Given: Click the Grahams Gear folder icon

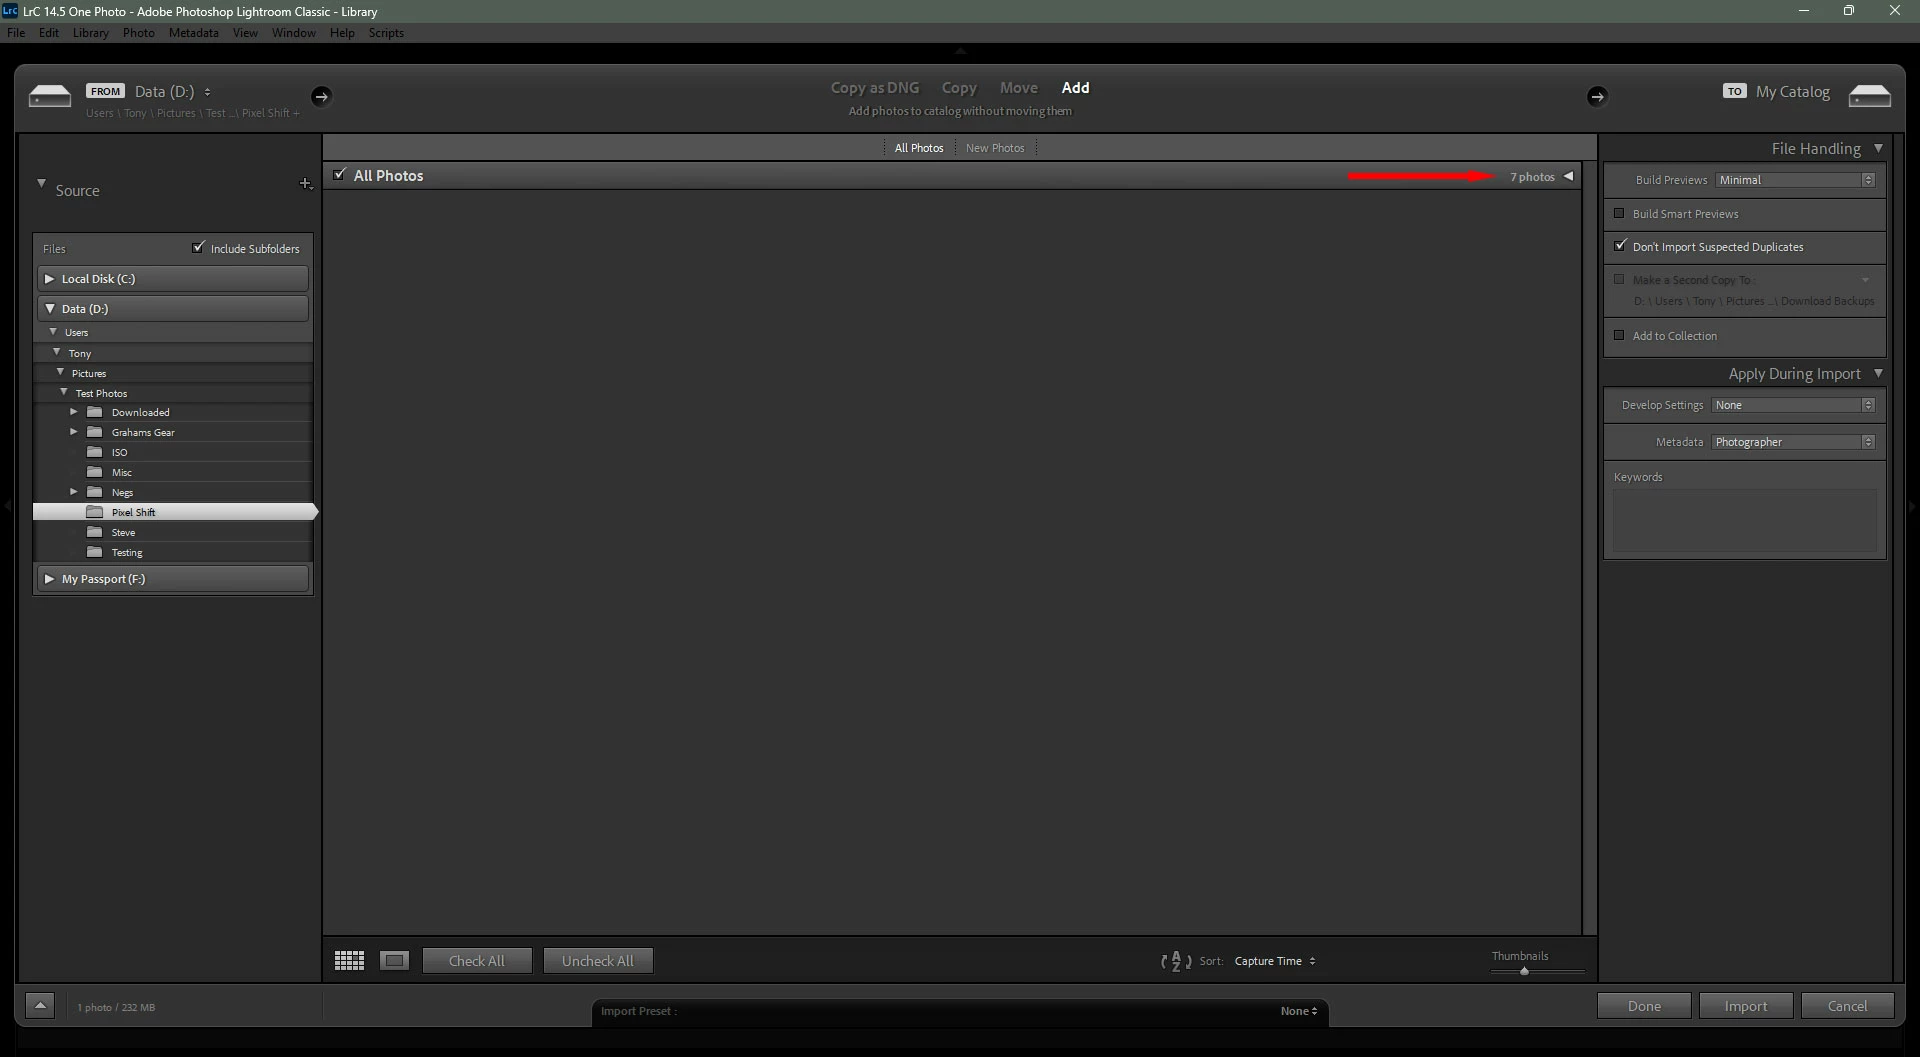Looking at the screenshot, I should tap(95, 432).
